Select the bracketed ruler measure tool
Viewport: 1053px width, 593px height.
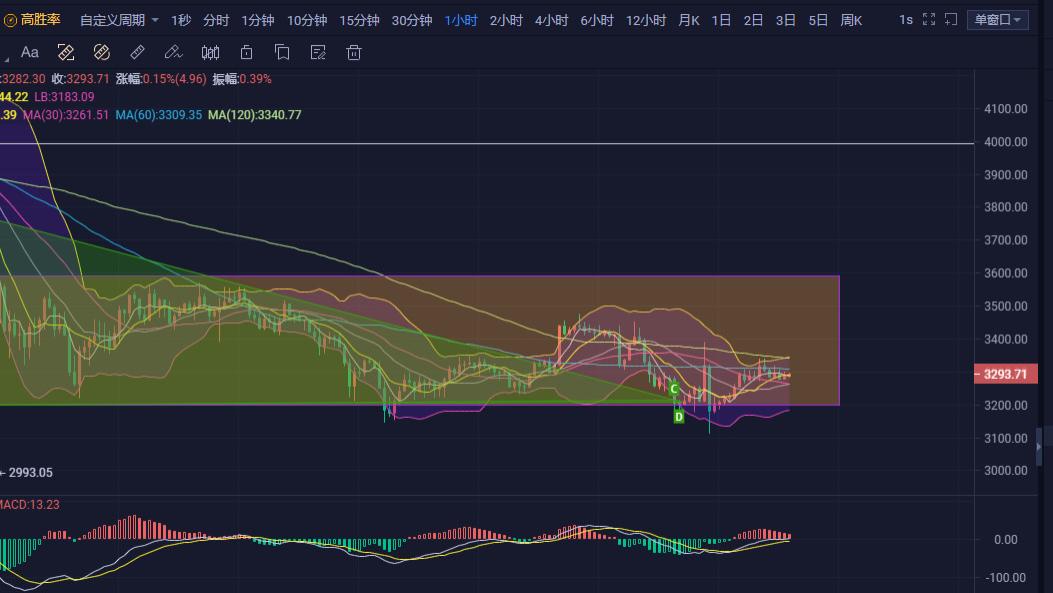pos(66,52)
